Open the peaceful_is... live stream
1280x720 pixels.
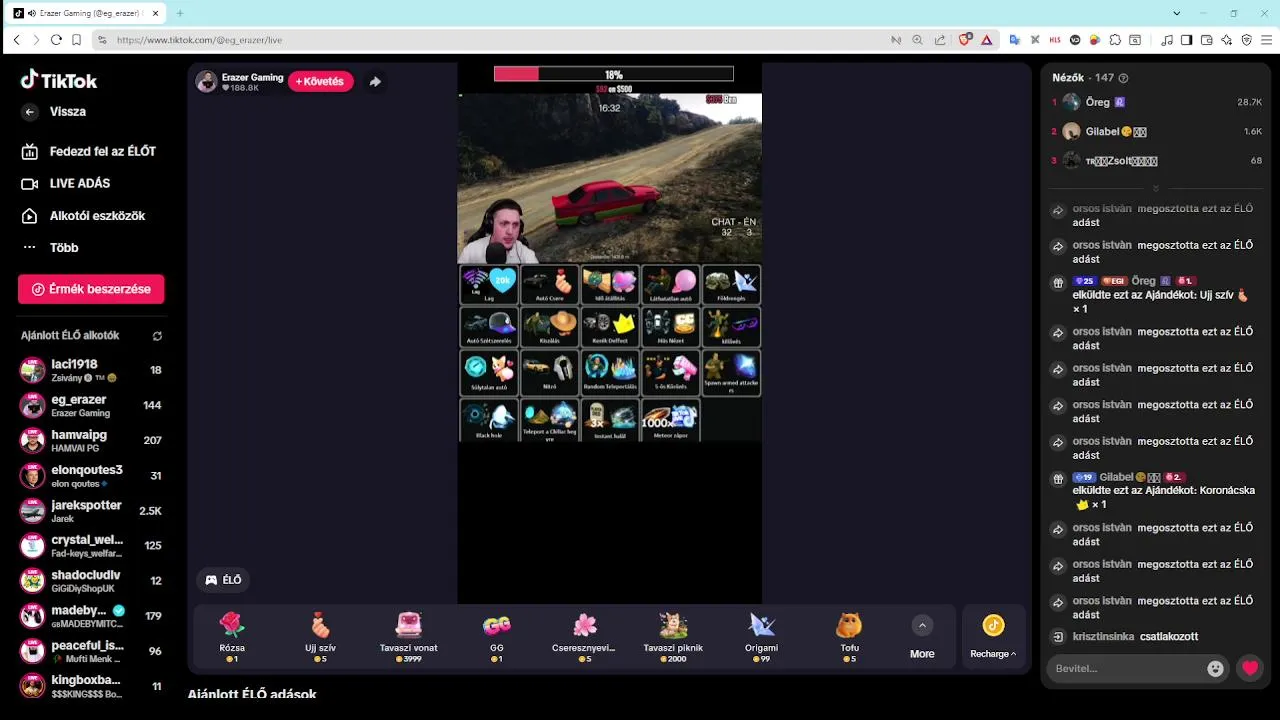pos(91,651)
